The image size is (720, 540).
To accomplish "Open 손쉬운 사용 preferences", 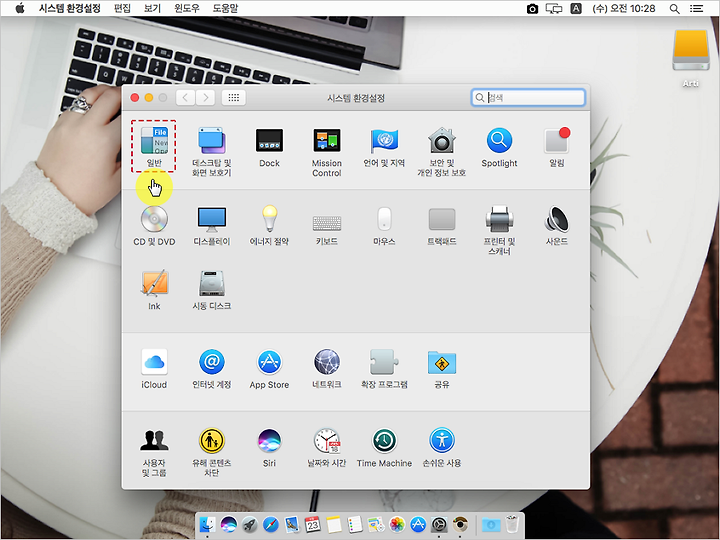I will [442, 448].
